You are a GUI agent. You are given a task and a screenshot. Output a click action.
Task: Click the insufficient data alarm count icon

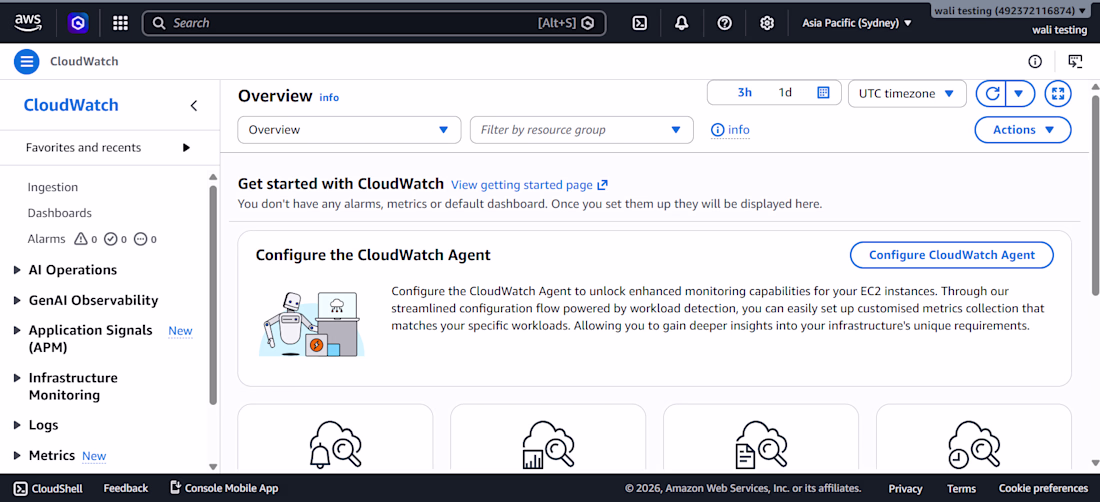point(140,239)
